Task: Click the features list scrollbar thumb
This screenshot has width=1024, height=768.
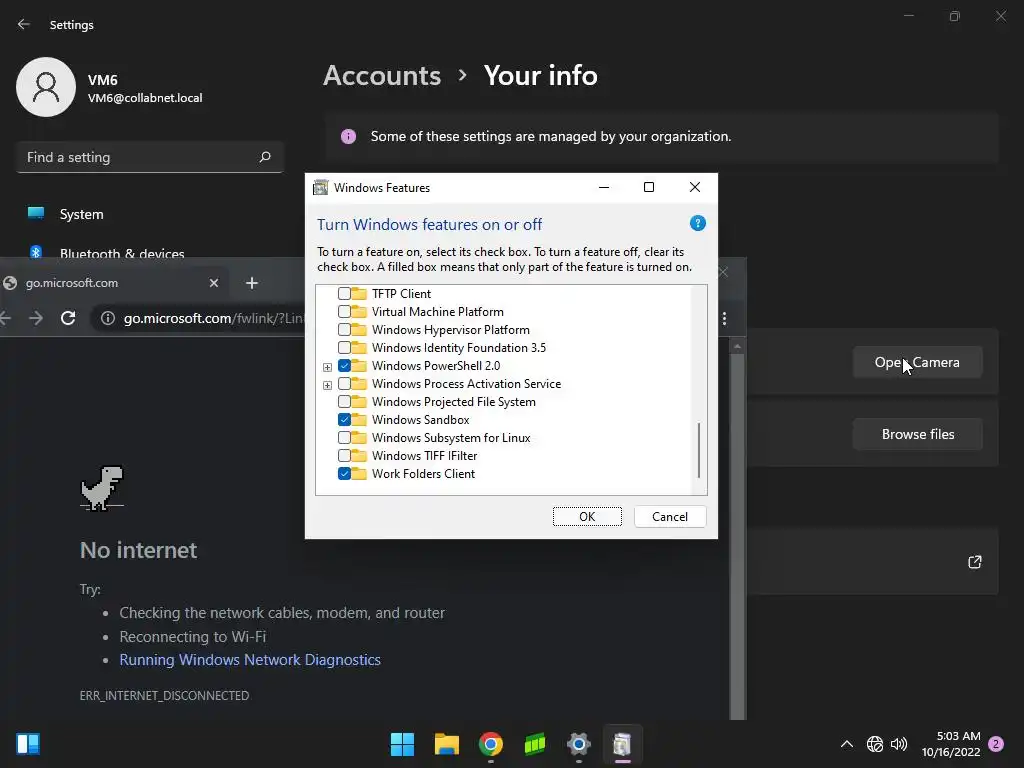Action: 699,450
